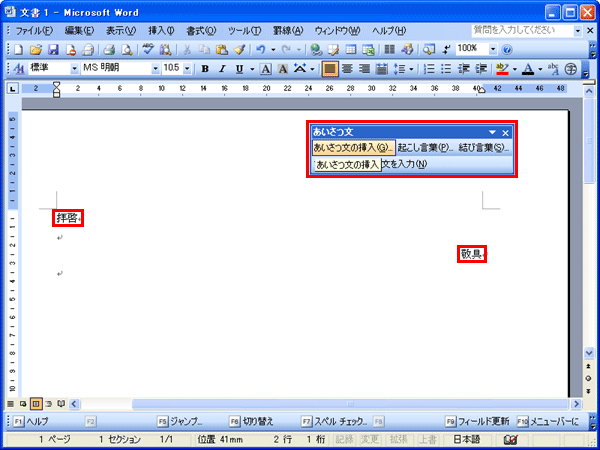Open the 罫線 menu
The height and width of the screenshot is (450, 600).
tap(288, 31)
